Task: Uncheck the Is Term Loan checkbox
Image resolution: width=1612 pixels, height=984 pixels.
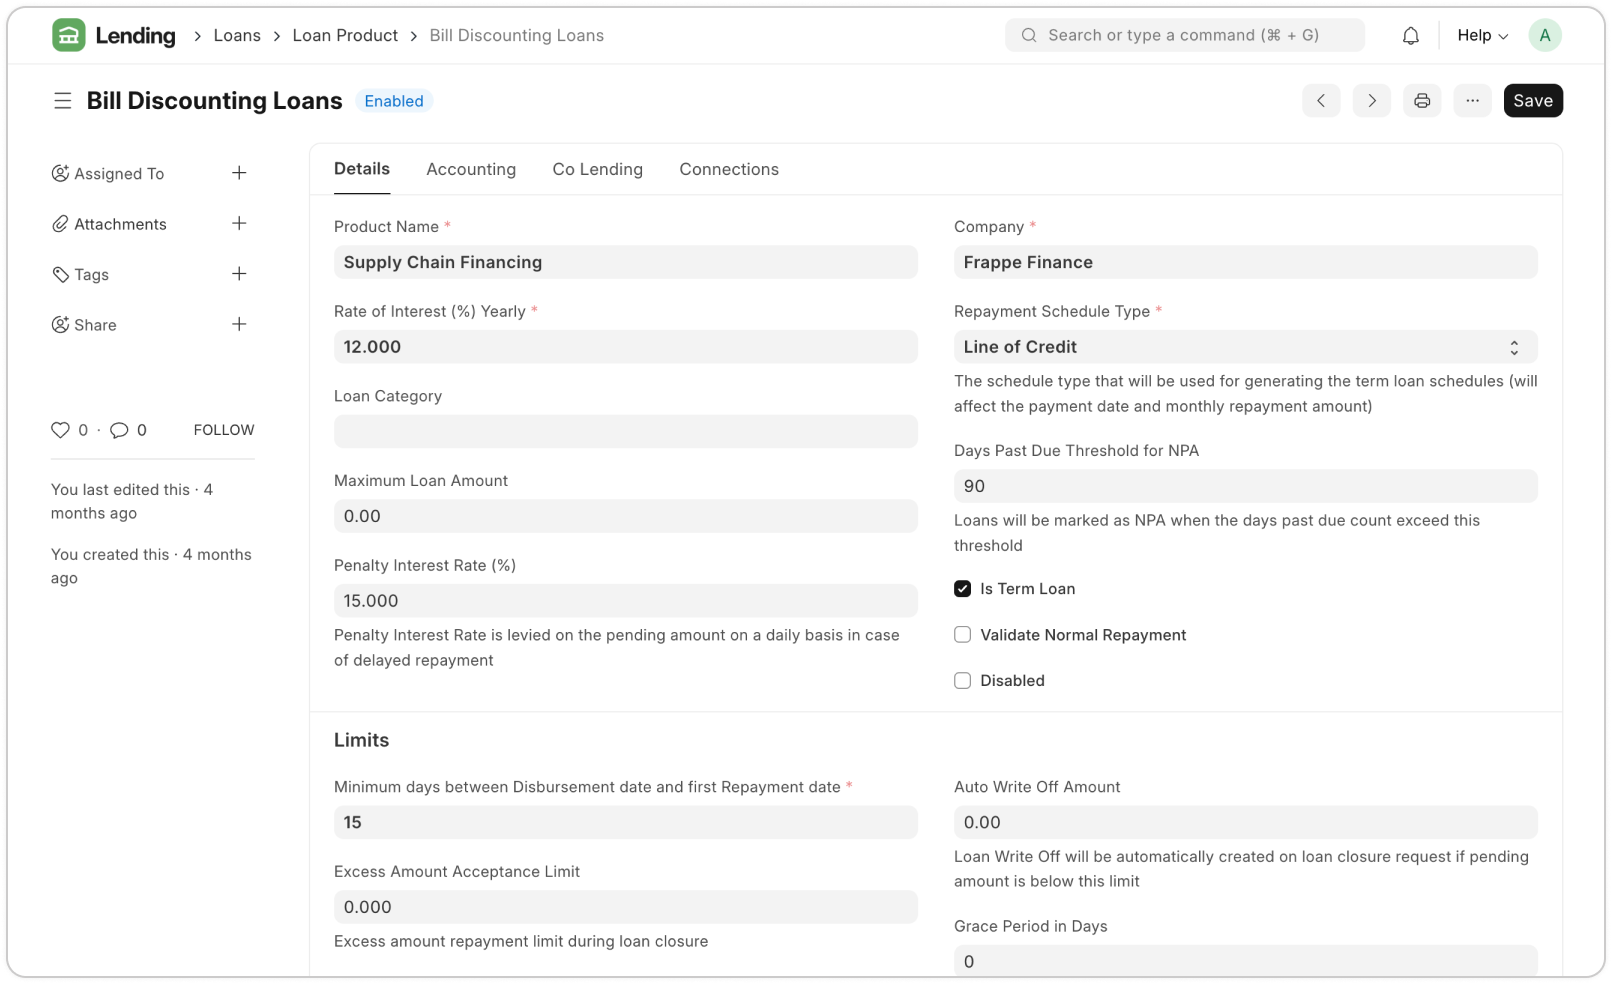Action: tap(962, 589)
